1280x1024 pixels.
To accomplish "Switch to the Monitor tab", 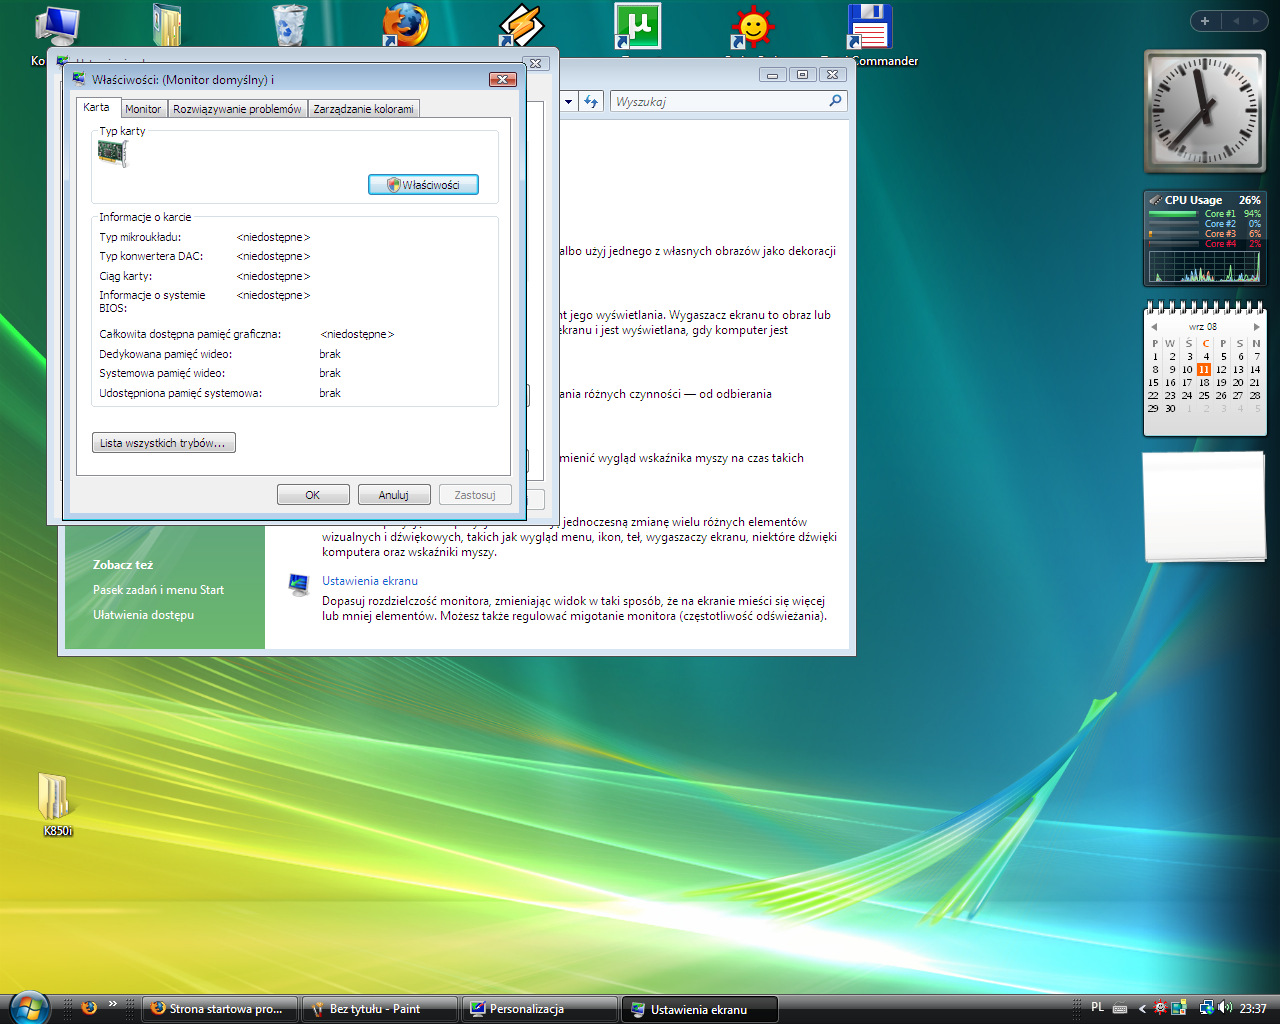I will point(143,109).
